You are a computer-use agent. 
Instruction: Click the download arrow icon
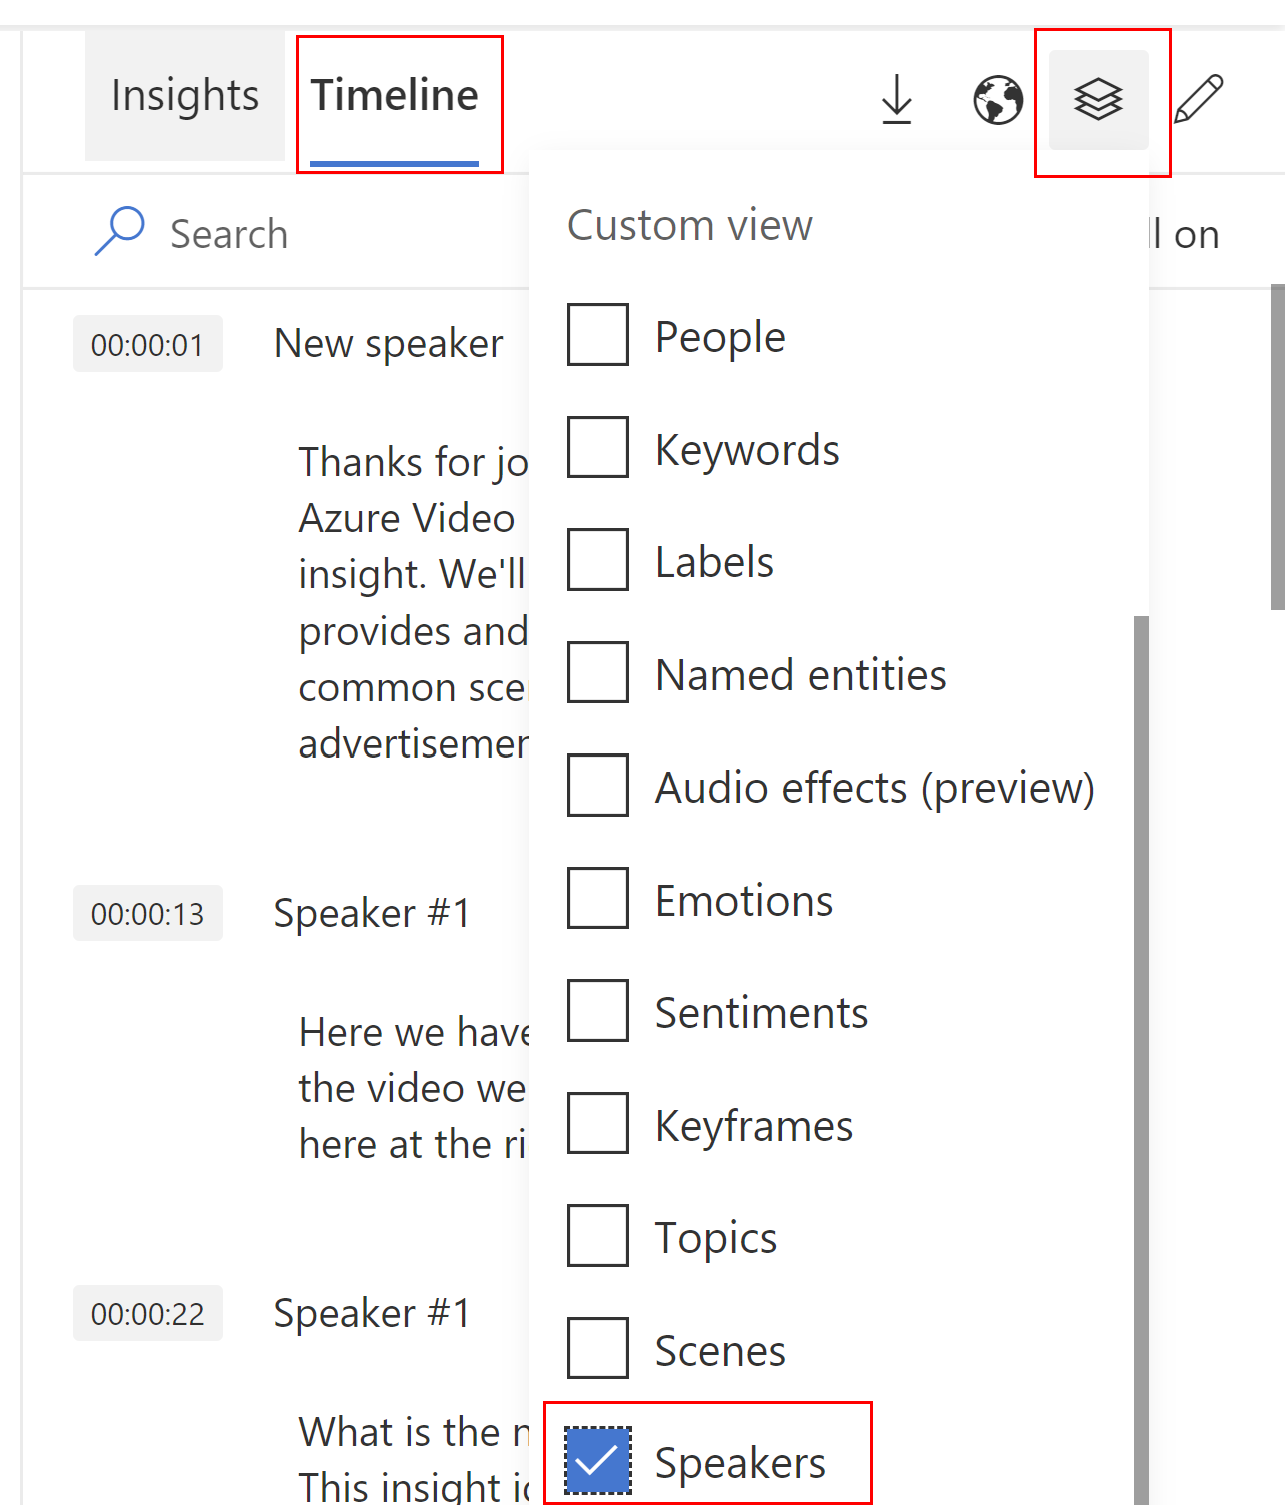tap(897, 99)
